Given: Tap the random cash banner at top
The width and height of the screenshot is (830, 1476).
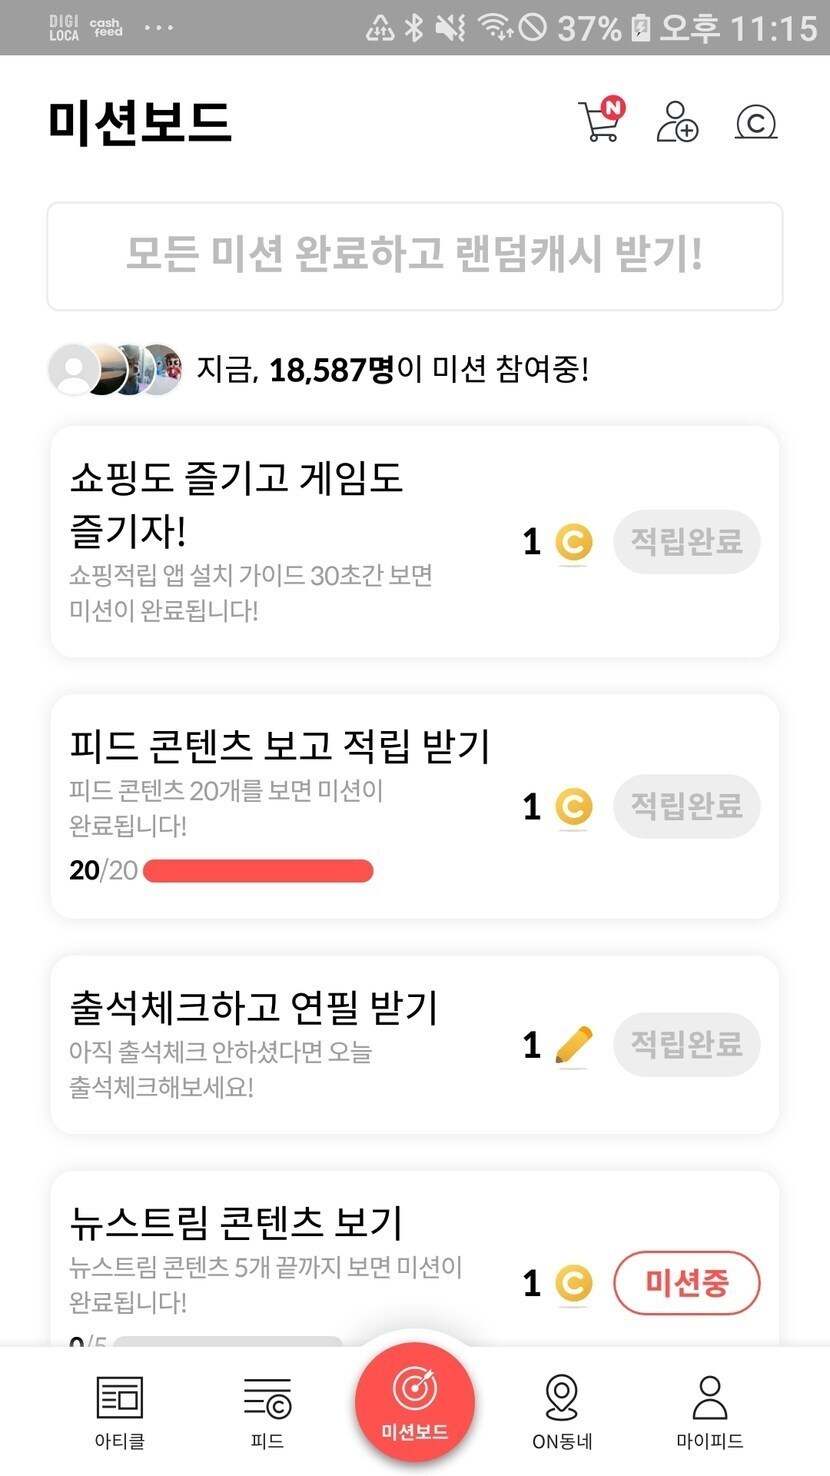Looking at the screenshot, I should 415,256.
